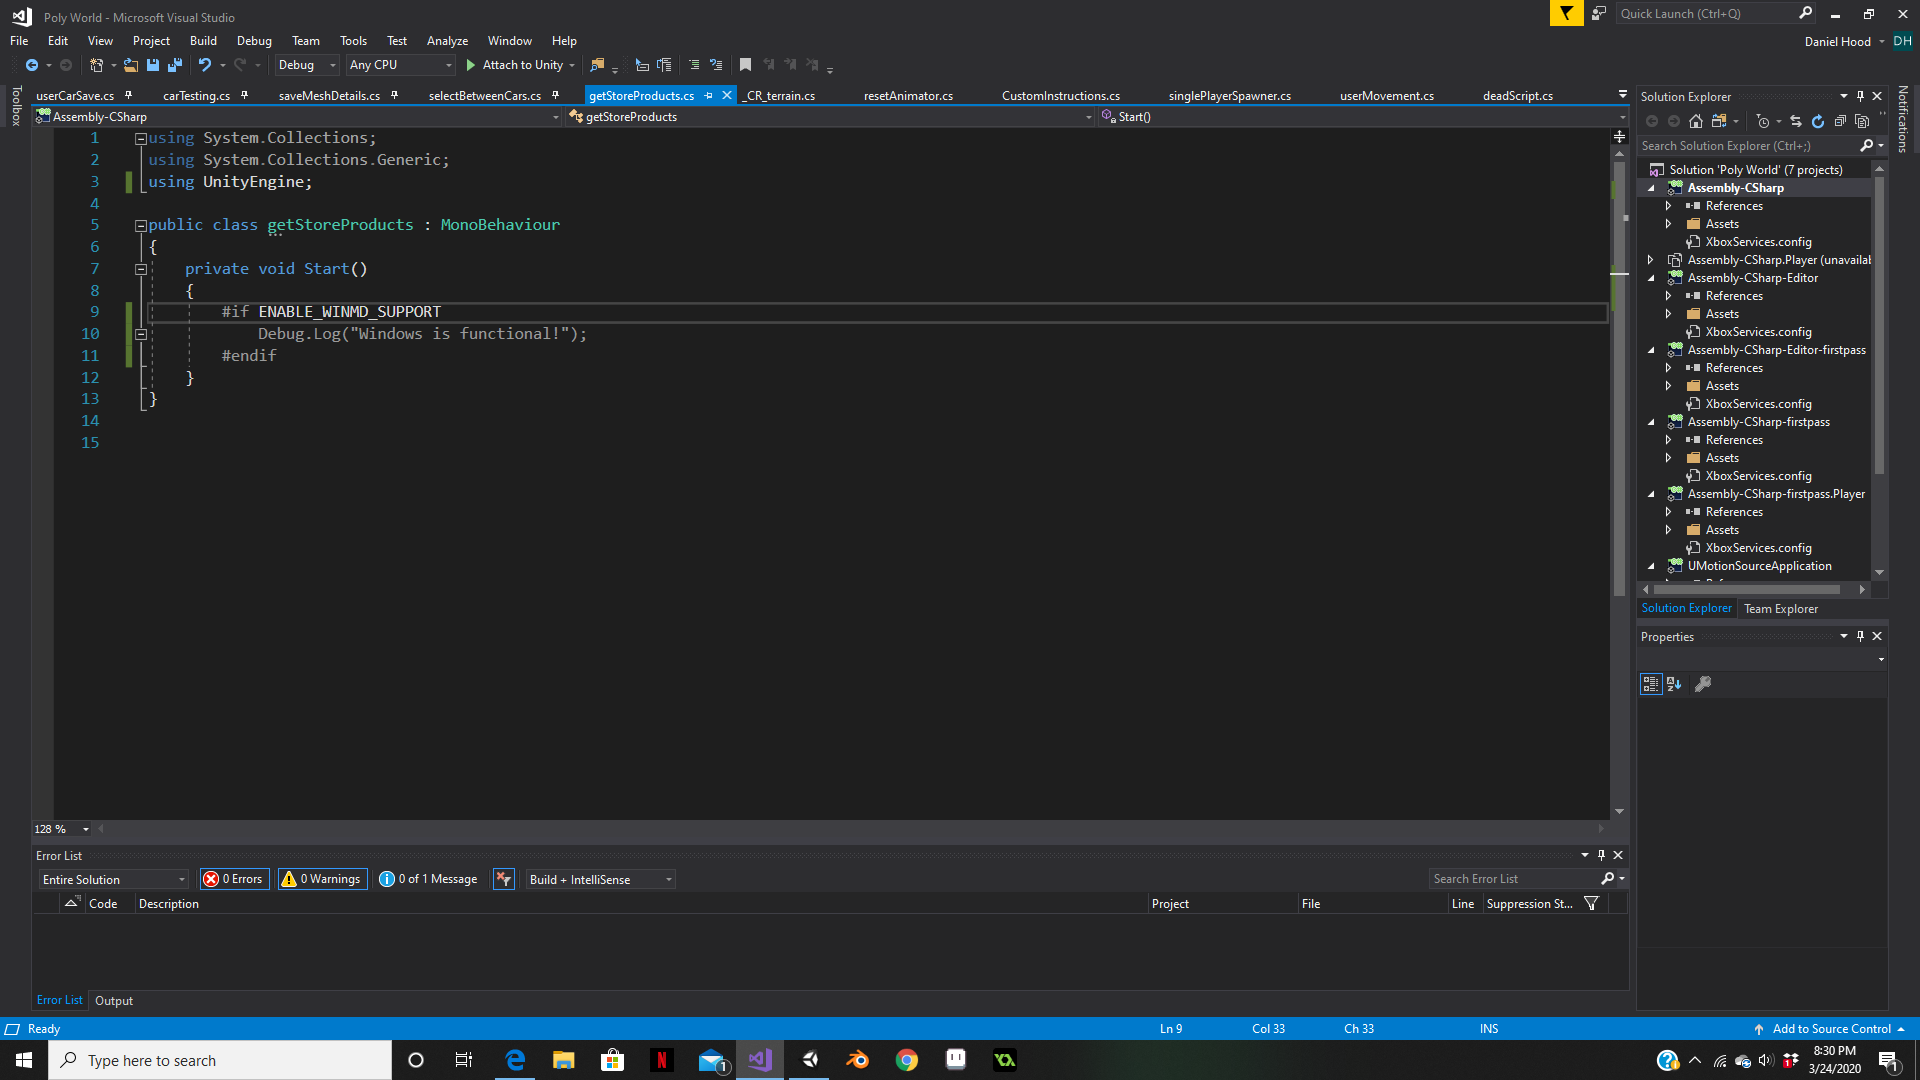Image resolution: width=1920 pixels, height=1080 pixels.
Task: Toggle the 0 Errors filter
Action: (x=234, y=879)
